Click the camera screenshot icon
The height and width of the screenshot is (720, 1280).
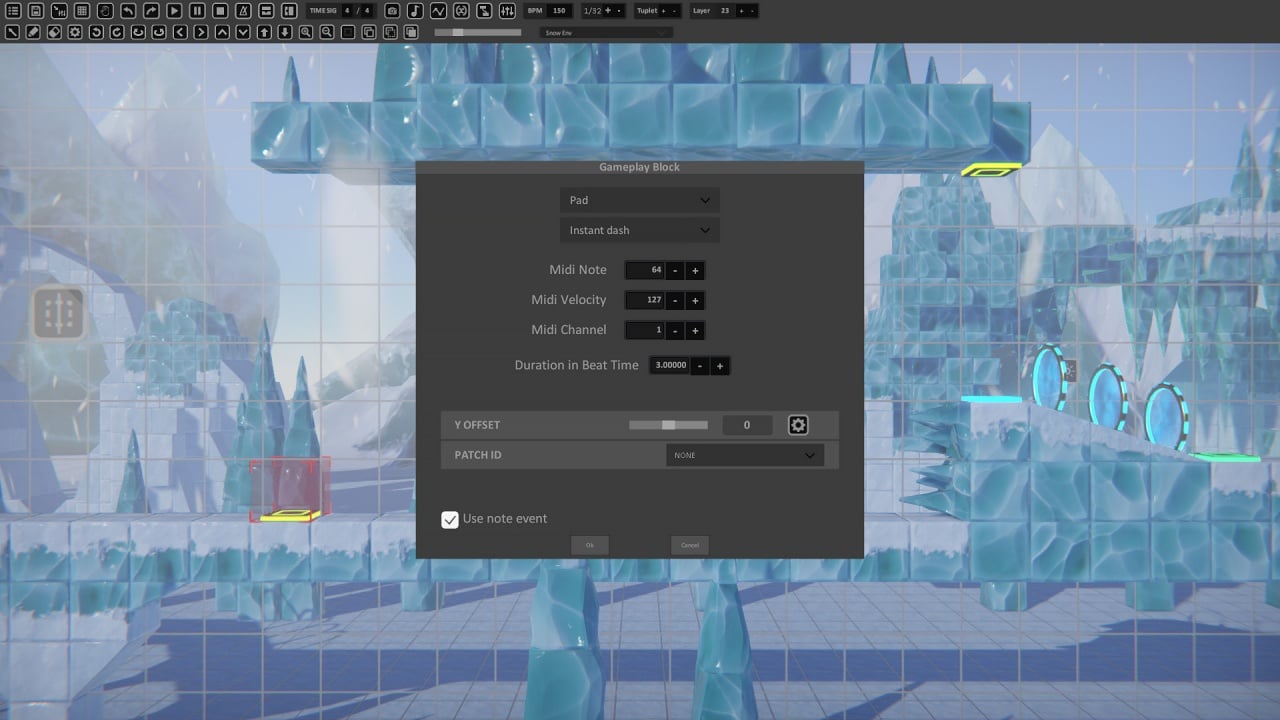(392, 11)
